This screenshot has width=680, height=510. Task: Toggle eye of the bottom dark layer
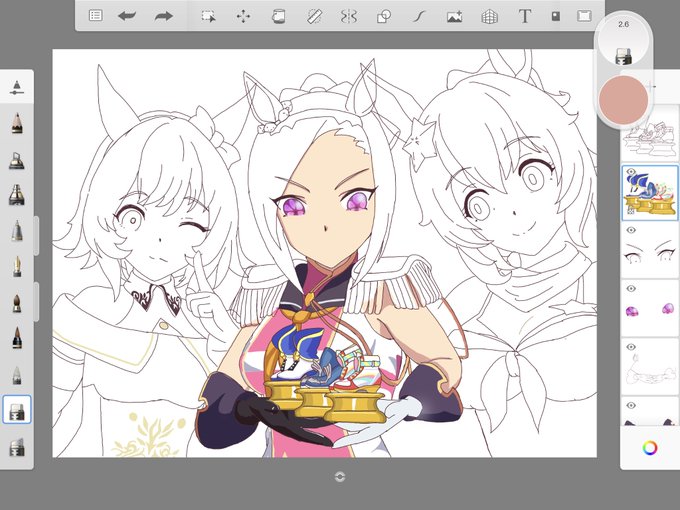pyautogui.click(x=631, y=405)
